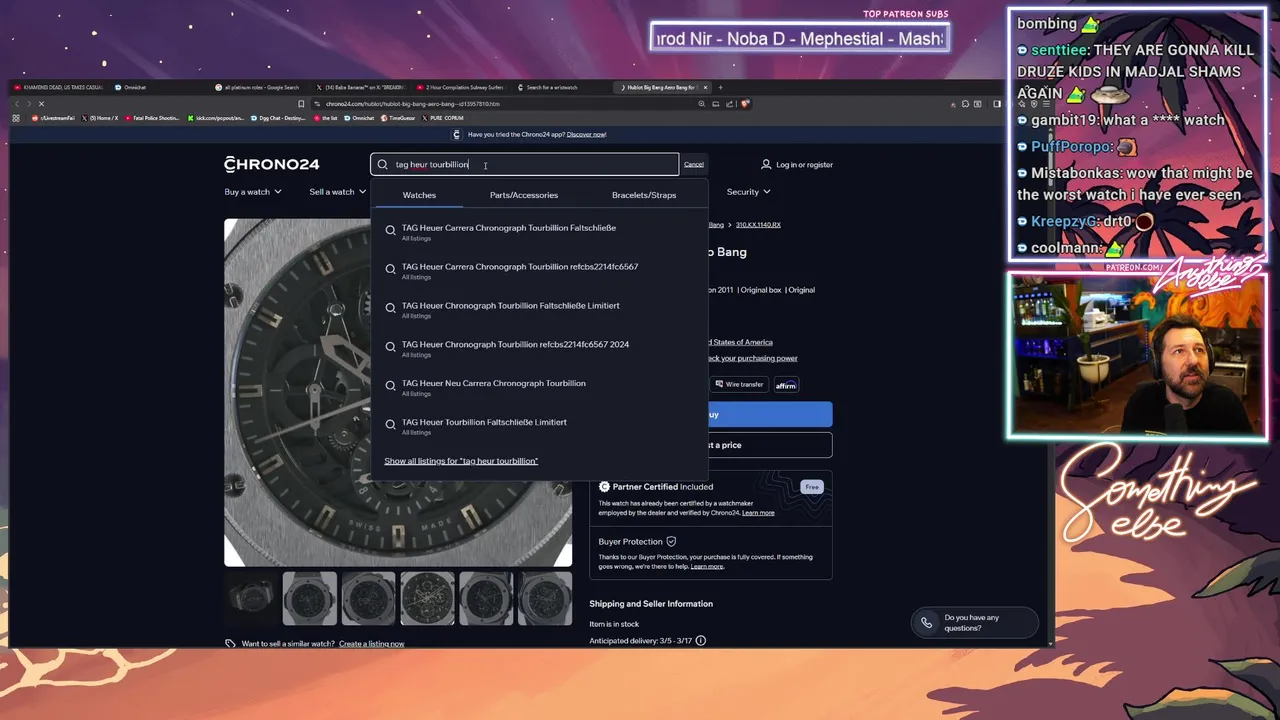Screen dimensions: 1280x720
Task: Switch to the Bracelets/Straps tab
Action: [x=644, y=195]
